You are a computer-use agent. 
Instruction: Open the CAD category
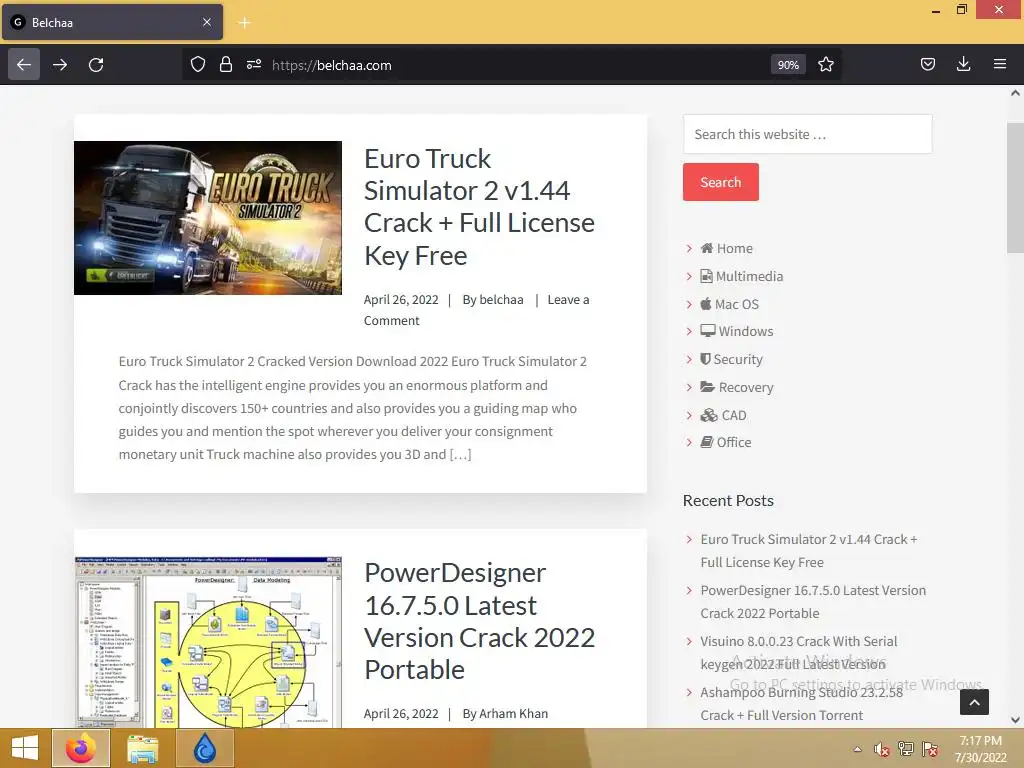coord(734,415)
